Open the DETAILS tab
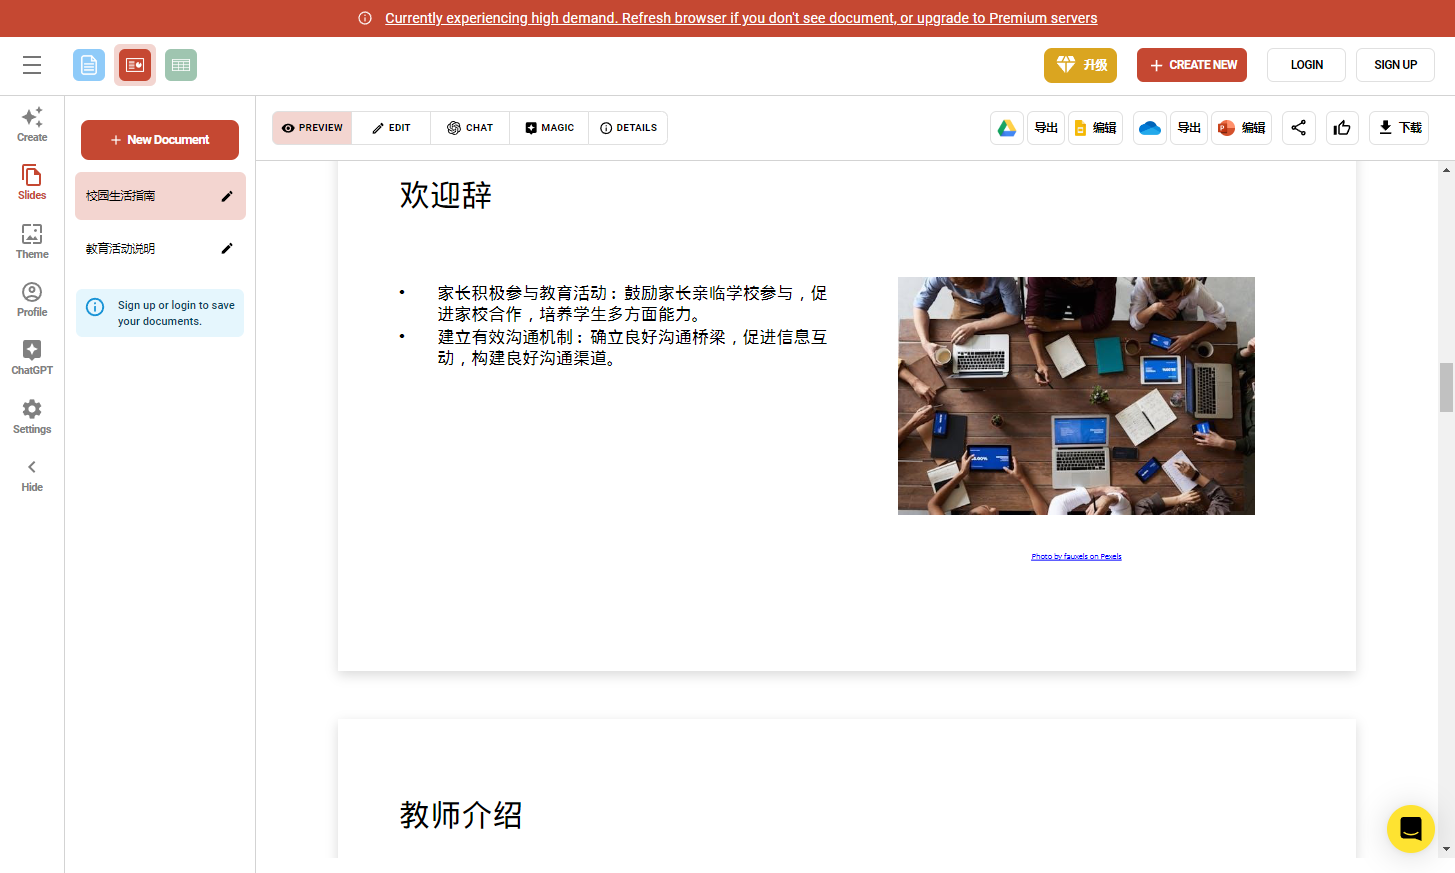1455x873 pixels. 628,128
